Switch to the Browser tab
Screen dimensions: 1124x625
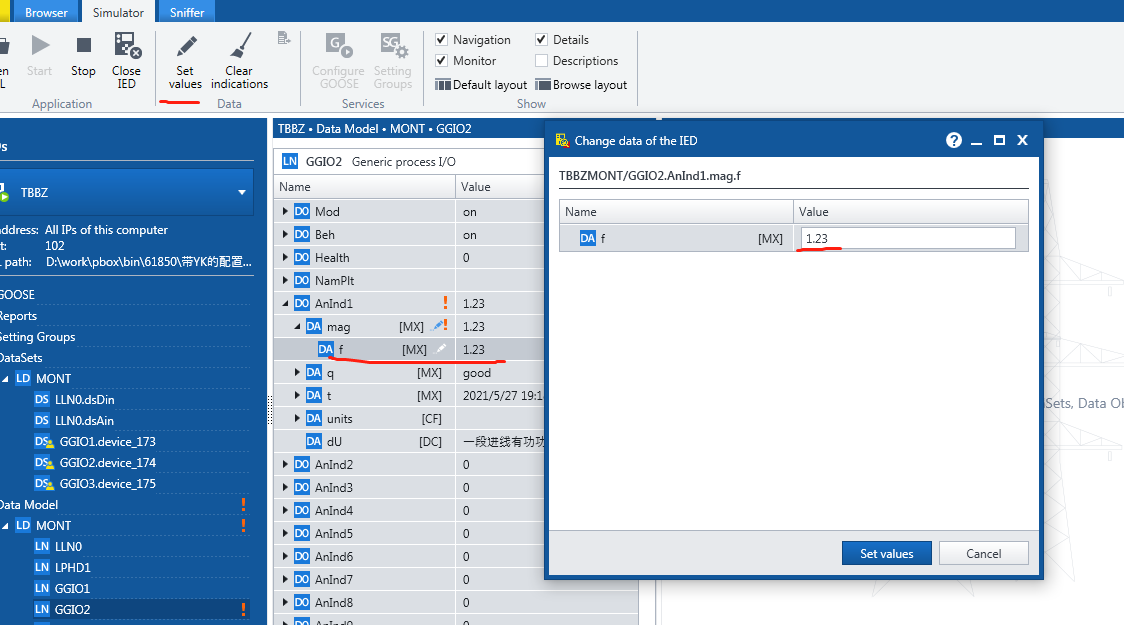click(47, 12)
